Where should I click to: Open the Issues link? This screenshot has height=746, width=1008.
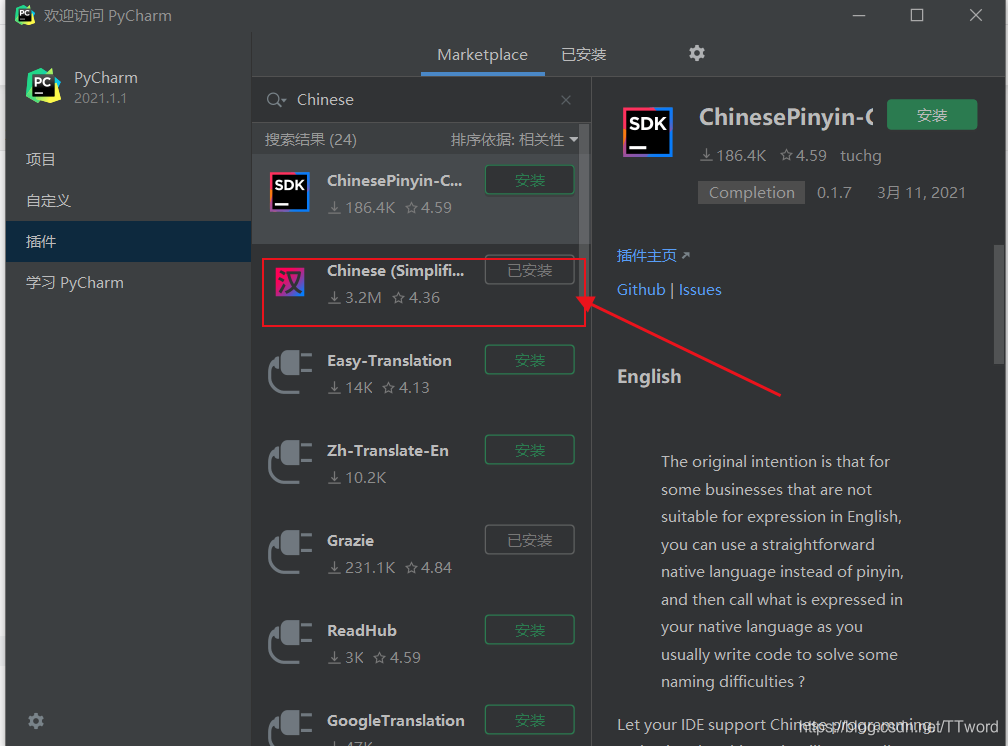coord(700,289)
